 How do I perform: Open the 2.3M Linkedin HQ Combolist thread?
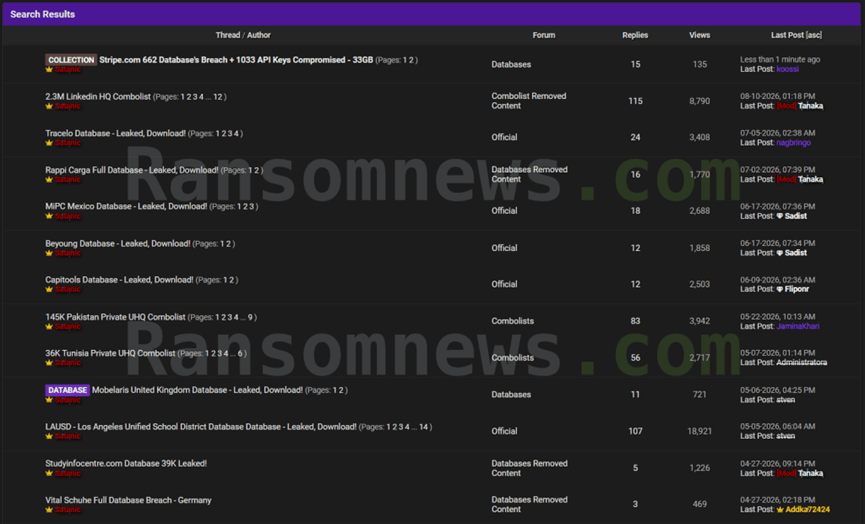click(x=98, y=97)
